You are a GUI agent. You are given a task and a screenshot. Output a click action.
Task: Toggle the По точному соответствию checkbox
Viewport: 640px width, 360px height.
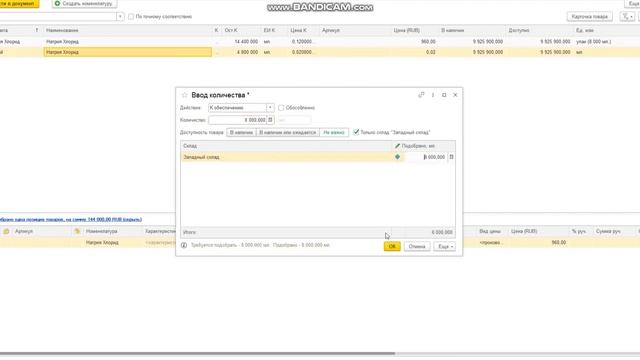[x=131, y=17]
